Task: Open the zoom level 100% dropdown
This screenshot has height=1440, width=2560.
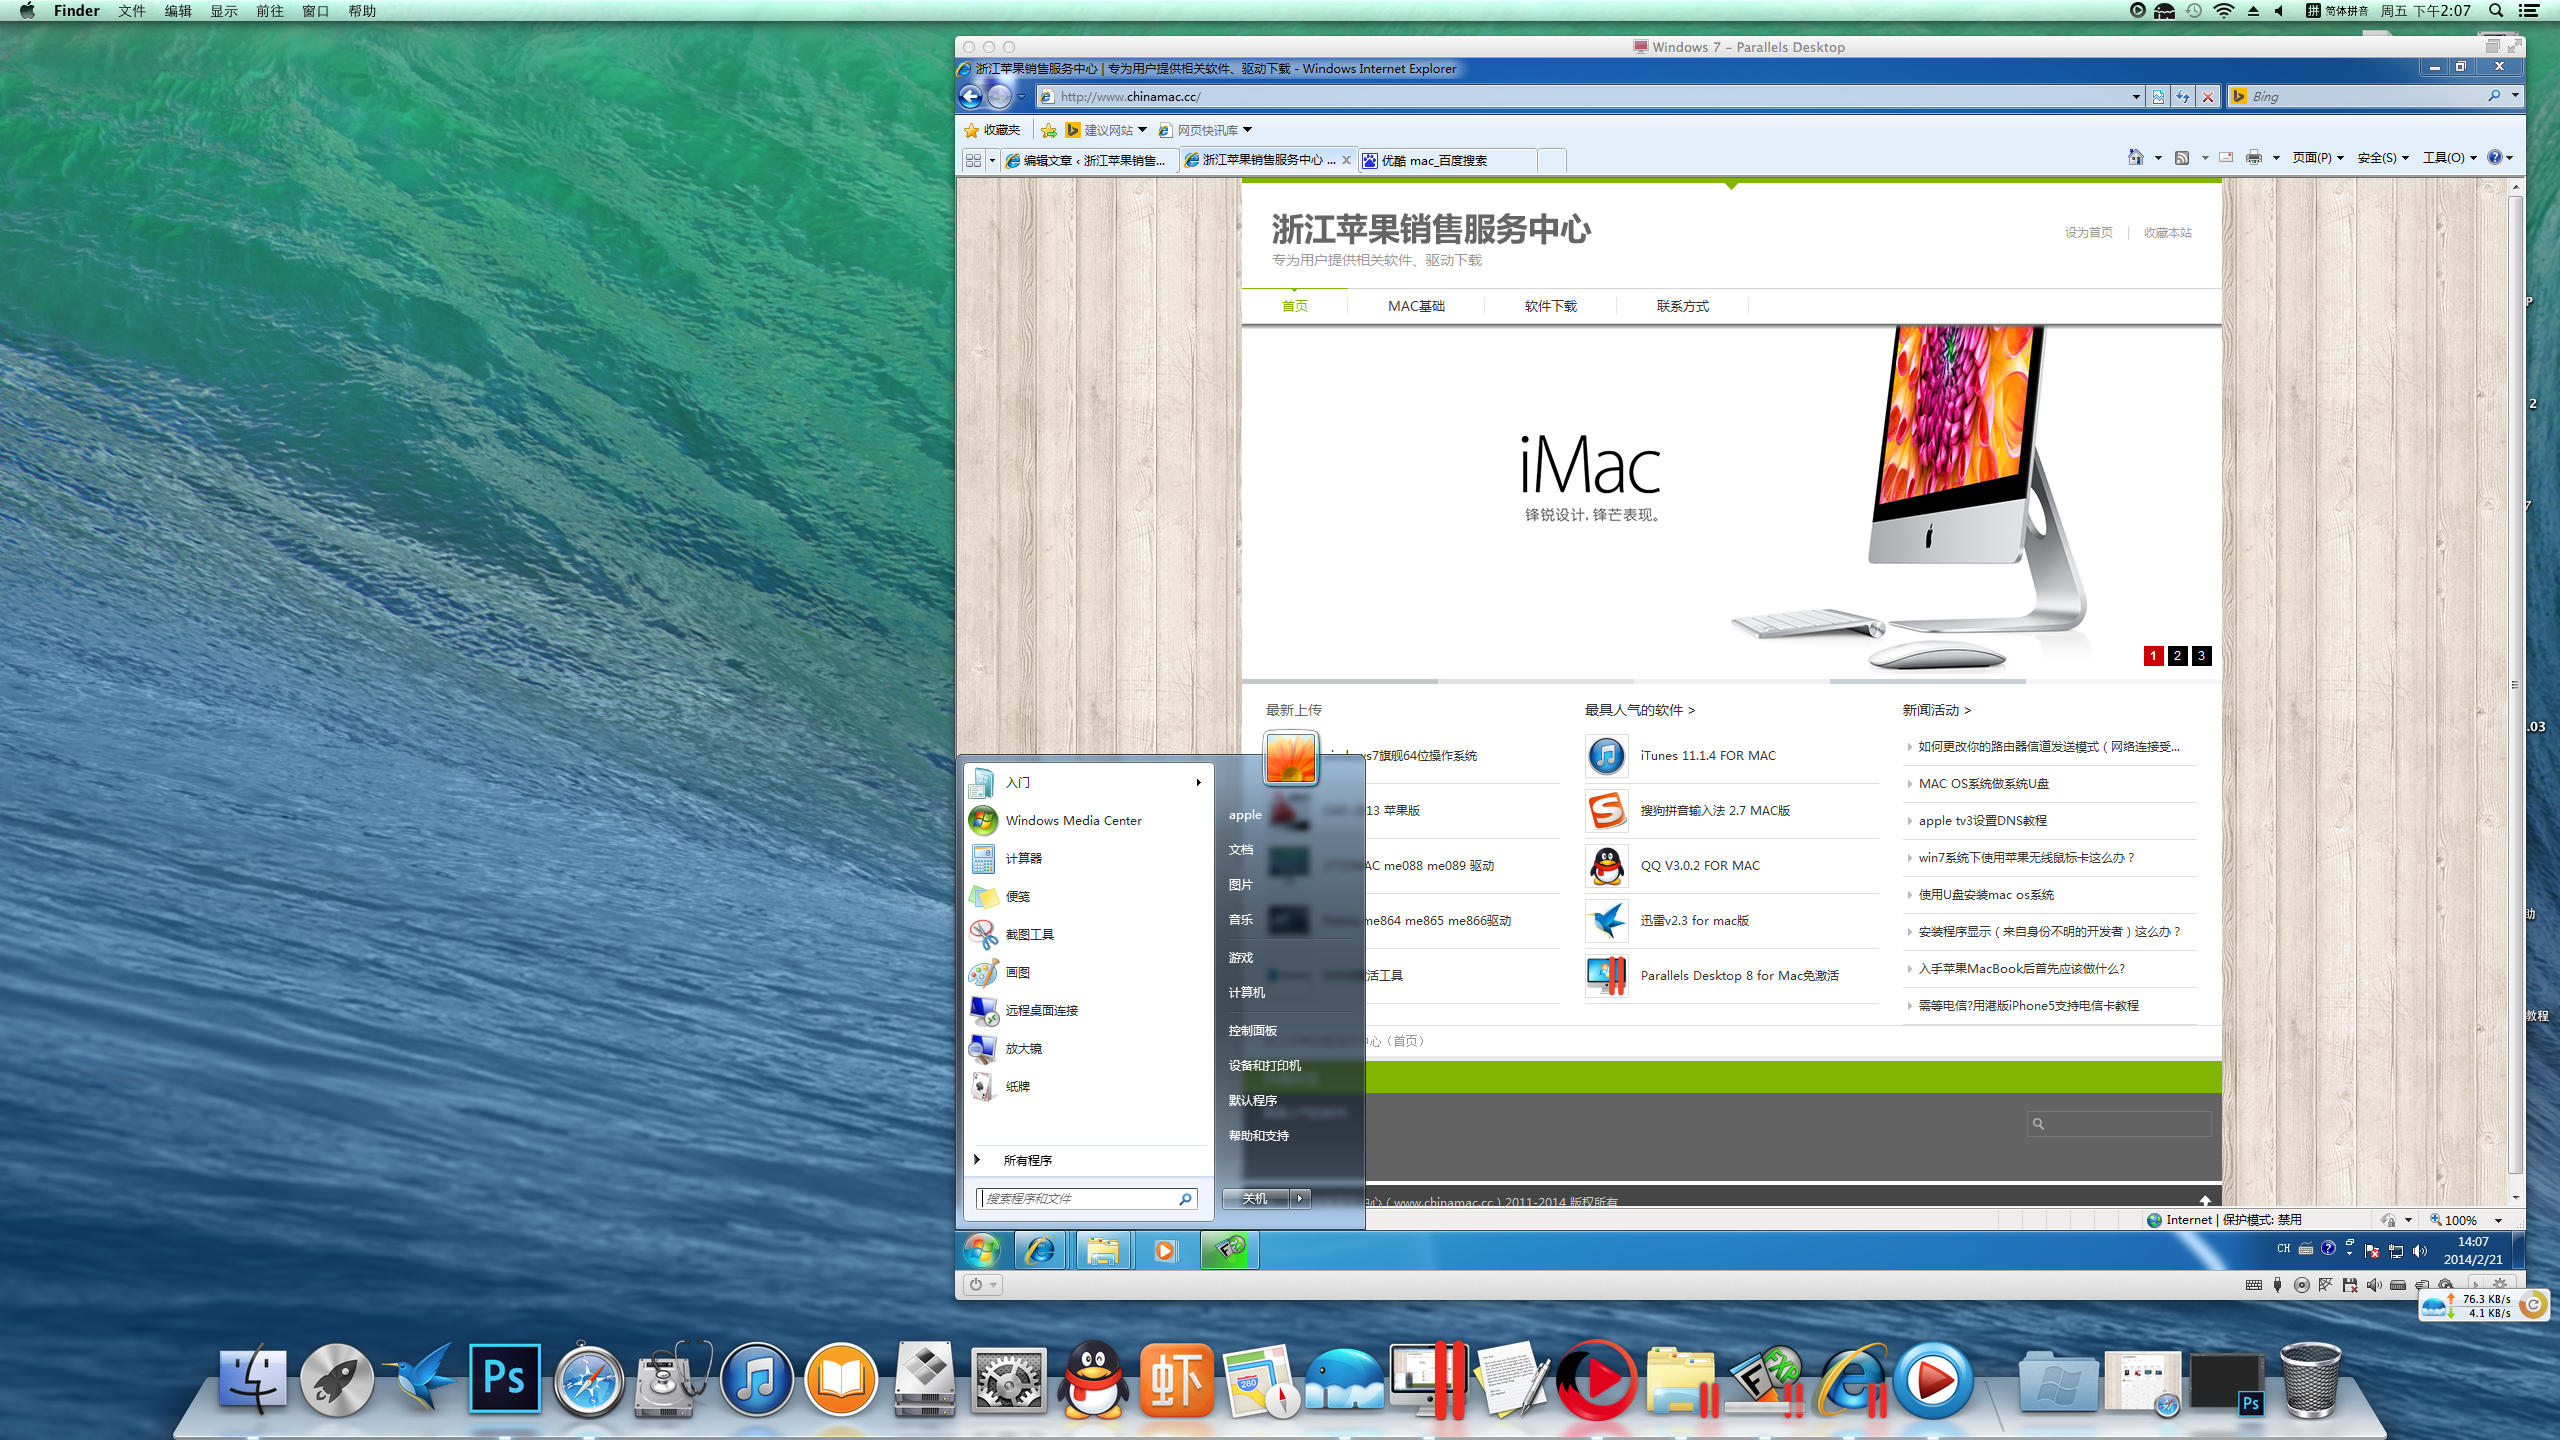Action: 2498,1220
